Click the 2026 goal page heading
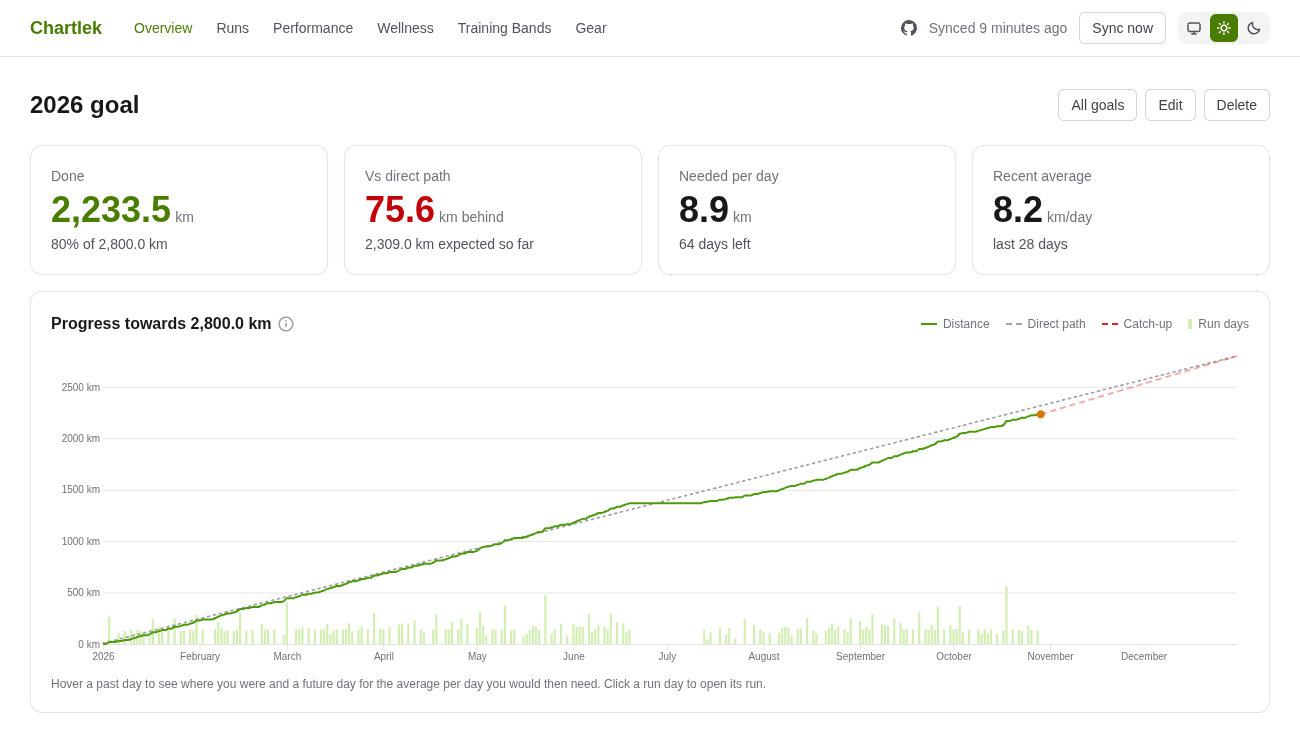1300x745 pixels. click(85, 105)
